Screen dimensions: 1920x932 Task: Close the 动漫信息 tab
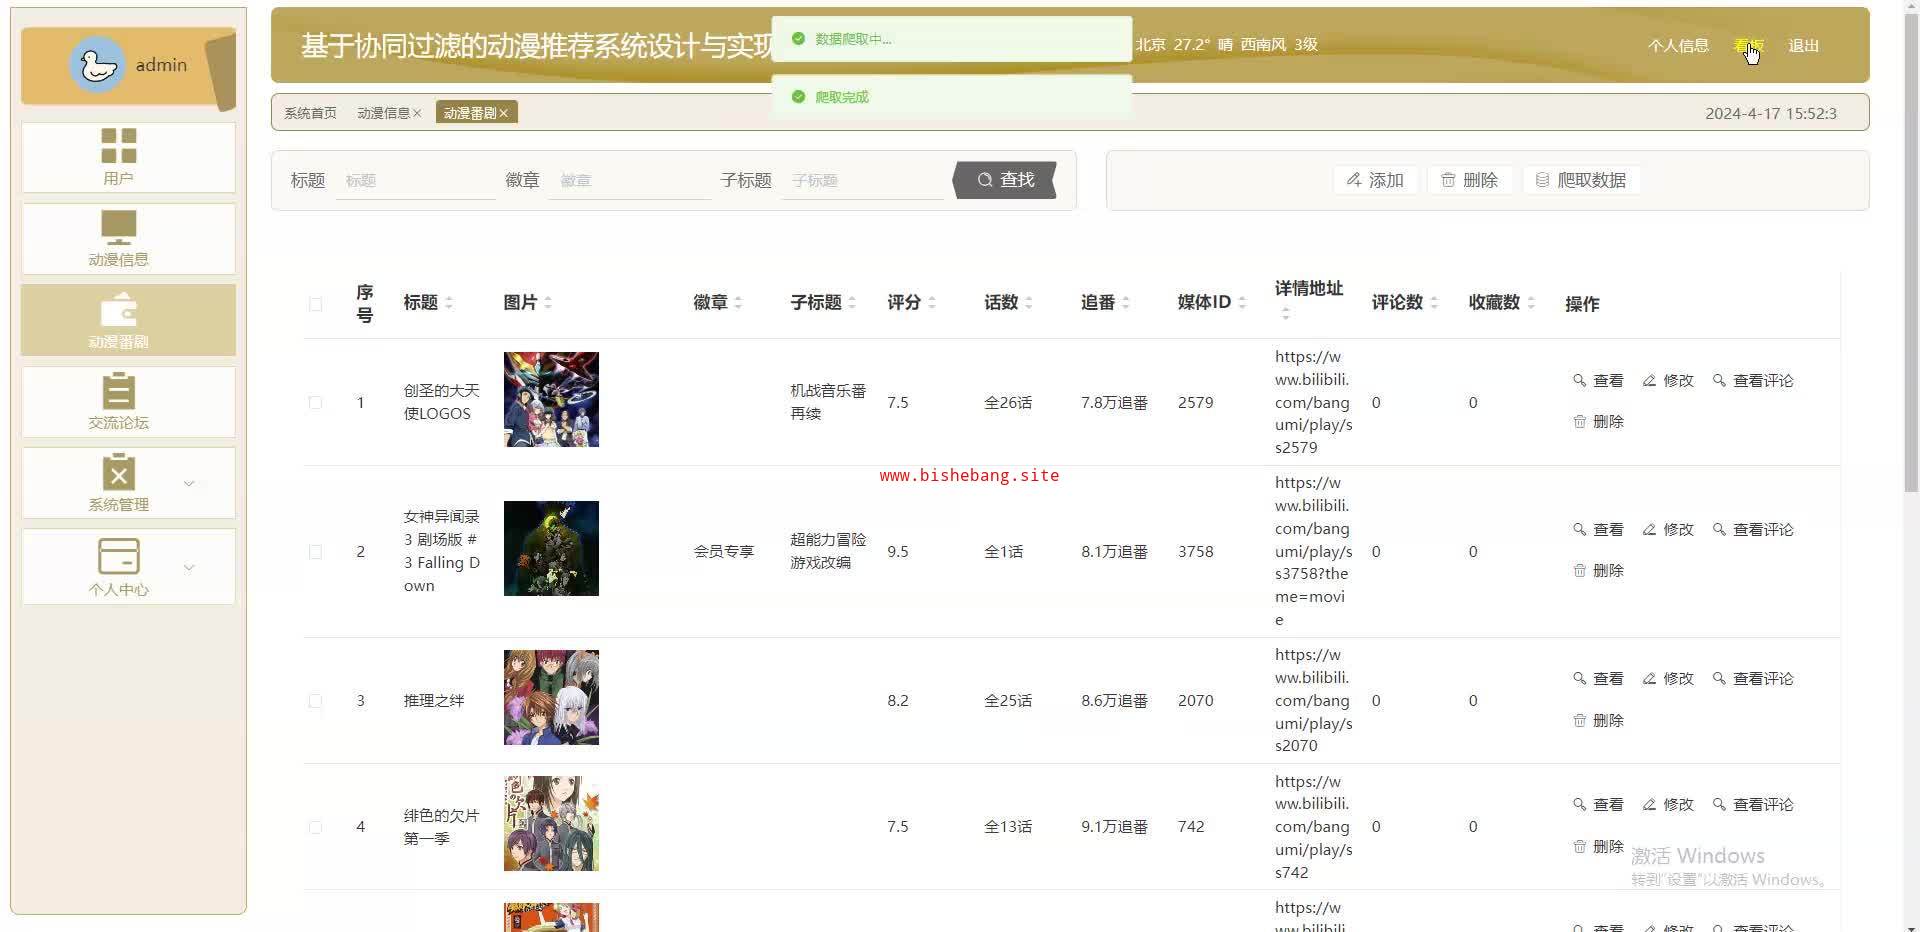[x=417, y=113]
